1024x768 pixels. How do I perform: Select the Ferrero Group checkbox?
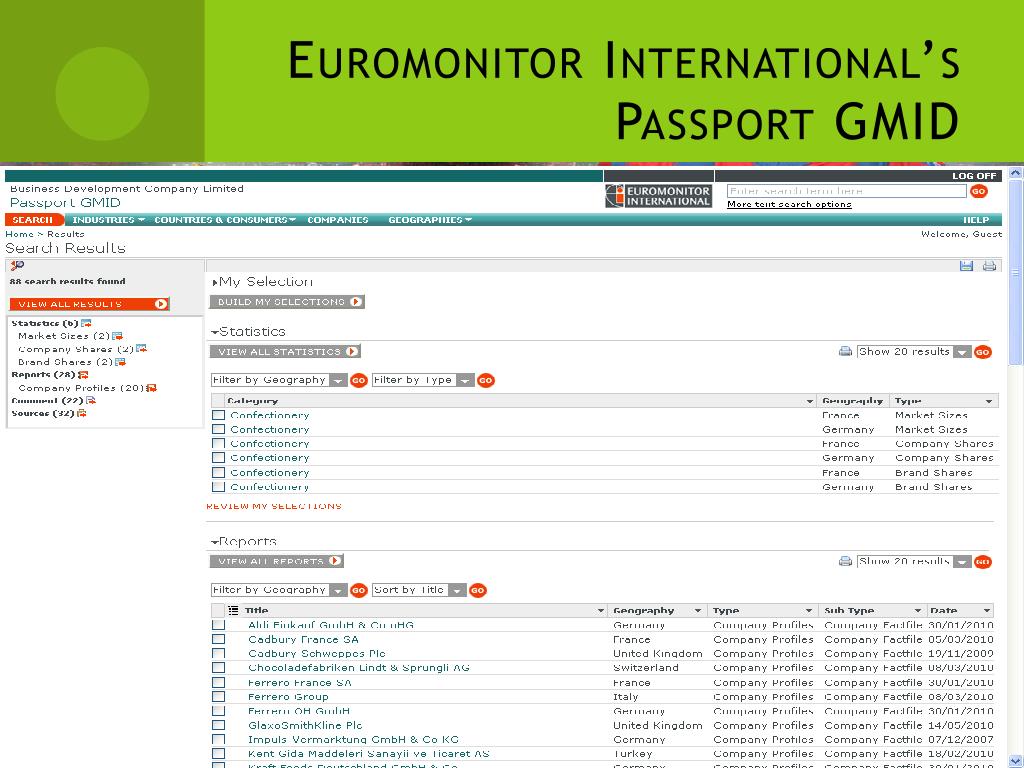pos(218,697)
